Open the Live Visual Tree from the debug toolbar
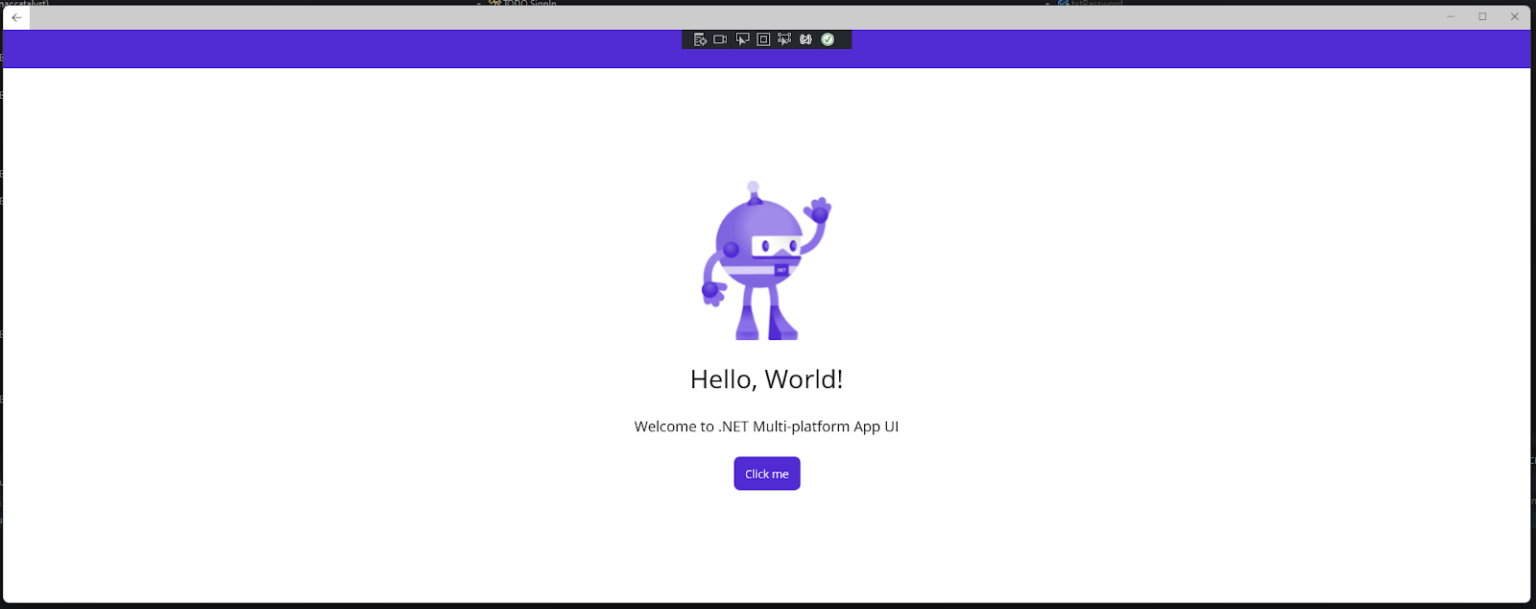Screen dimensions: 1536x609 [699, 39]
